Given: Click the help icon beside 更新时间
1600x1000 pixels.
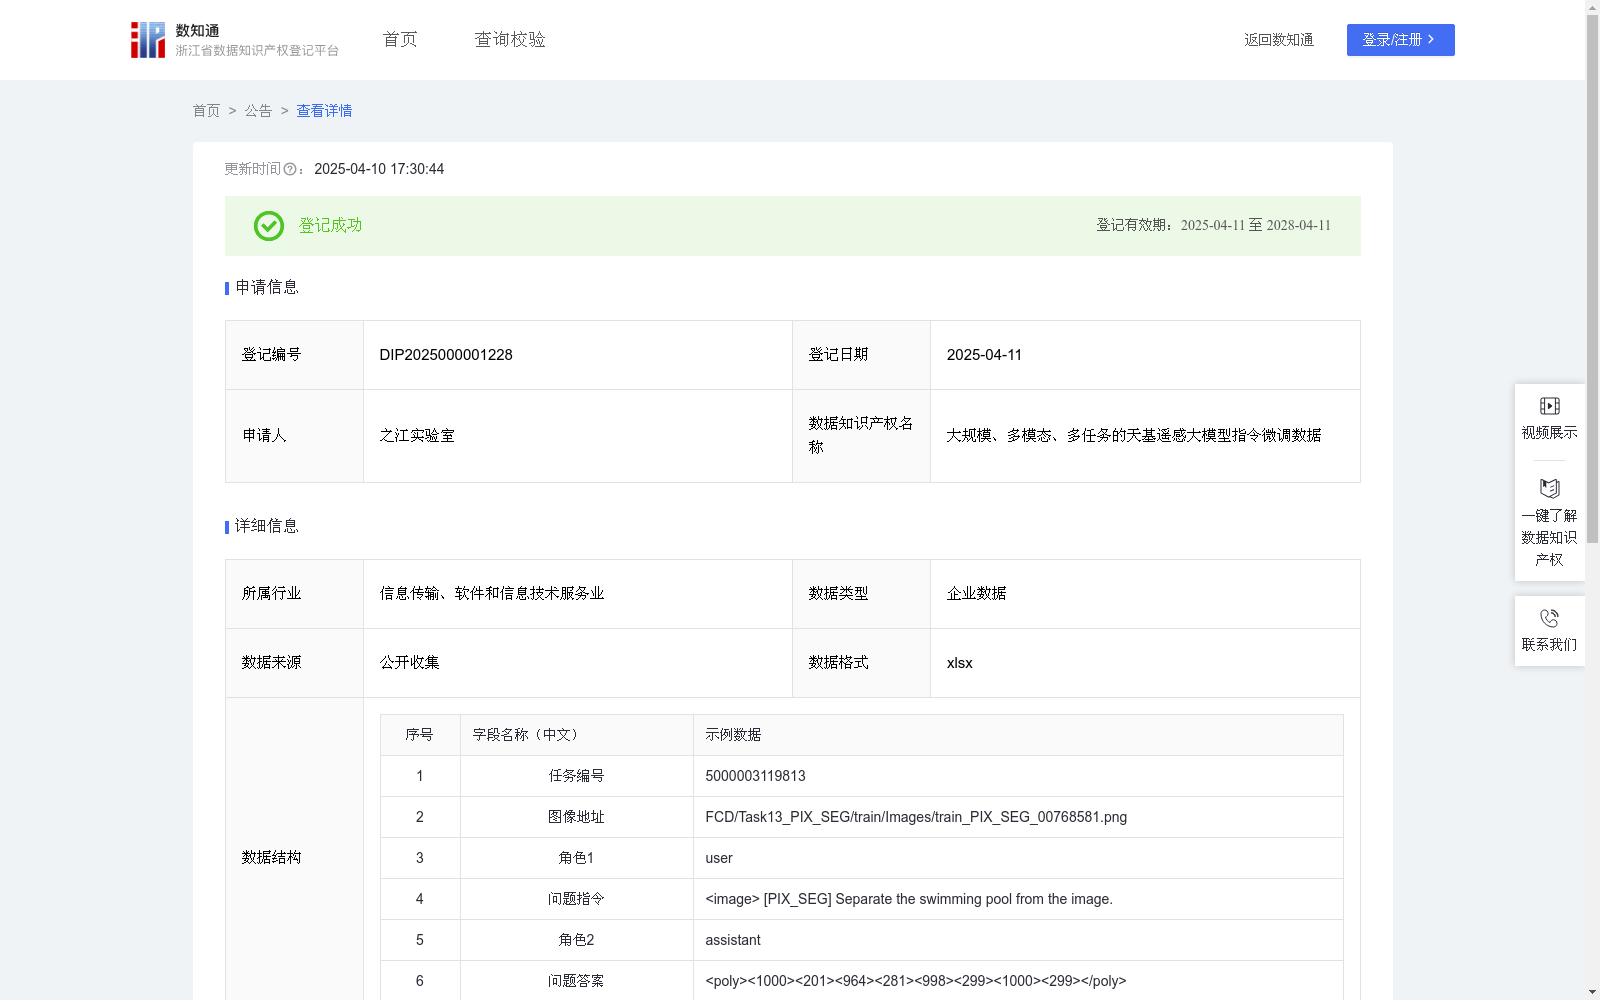Looking at the screenshot, I should click(x=290, y=169).
